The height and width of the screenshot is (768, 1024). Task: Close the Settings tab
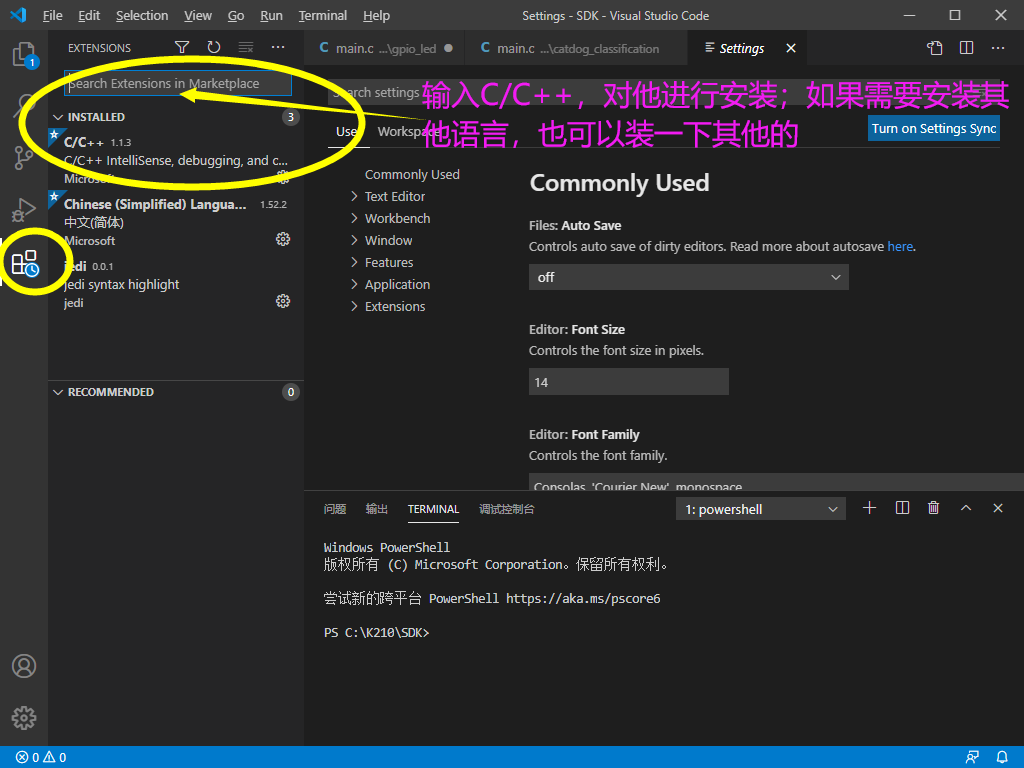tap(791, 48)
